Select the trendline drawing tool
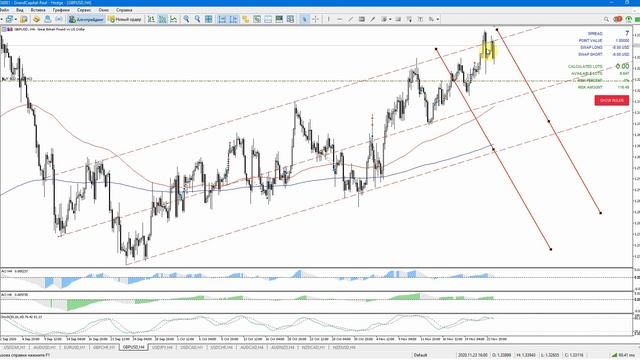This screenshot has width=640, height=360. 350,19
